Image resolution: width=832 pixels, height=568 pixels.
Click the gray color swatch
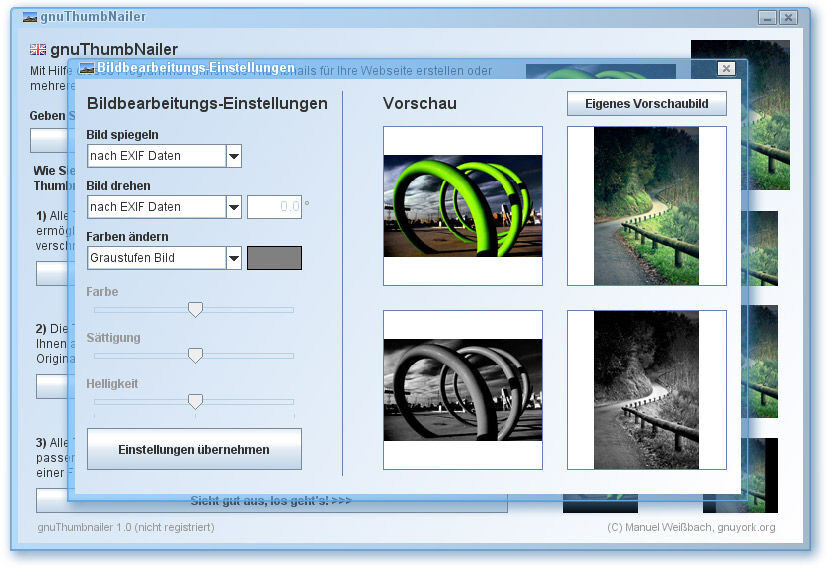click(x=274, y=258)
